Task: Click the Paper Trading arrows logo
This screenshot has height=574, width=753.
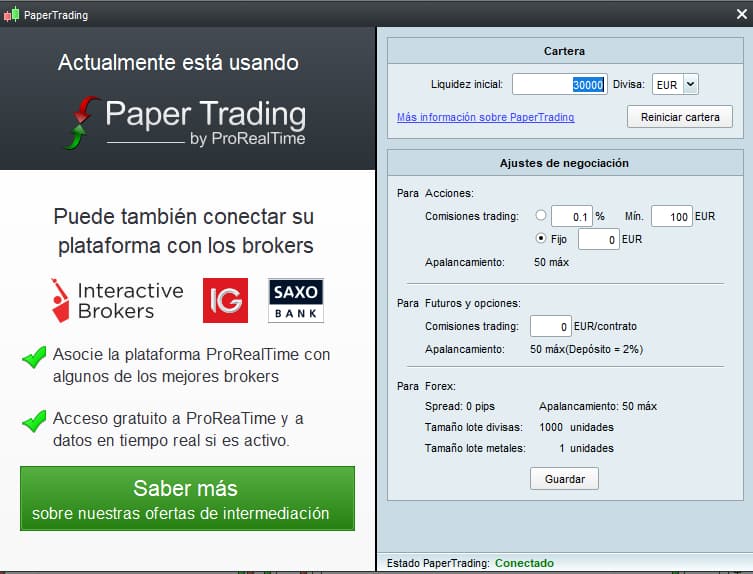Action: (81, 123)
